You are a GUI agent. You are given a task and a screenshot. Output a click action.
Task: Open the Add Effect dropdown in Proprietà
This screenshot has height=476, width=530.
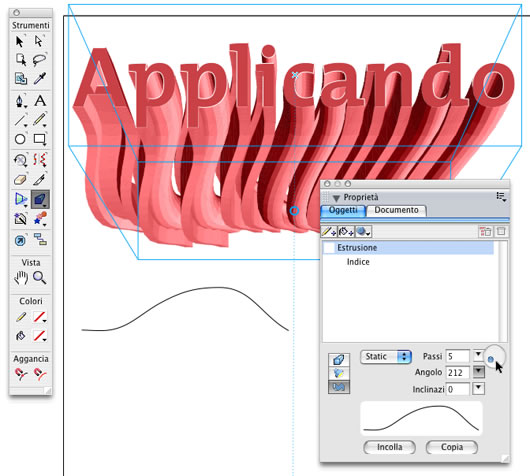point(363,232)
